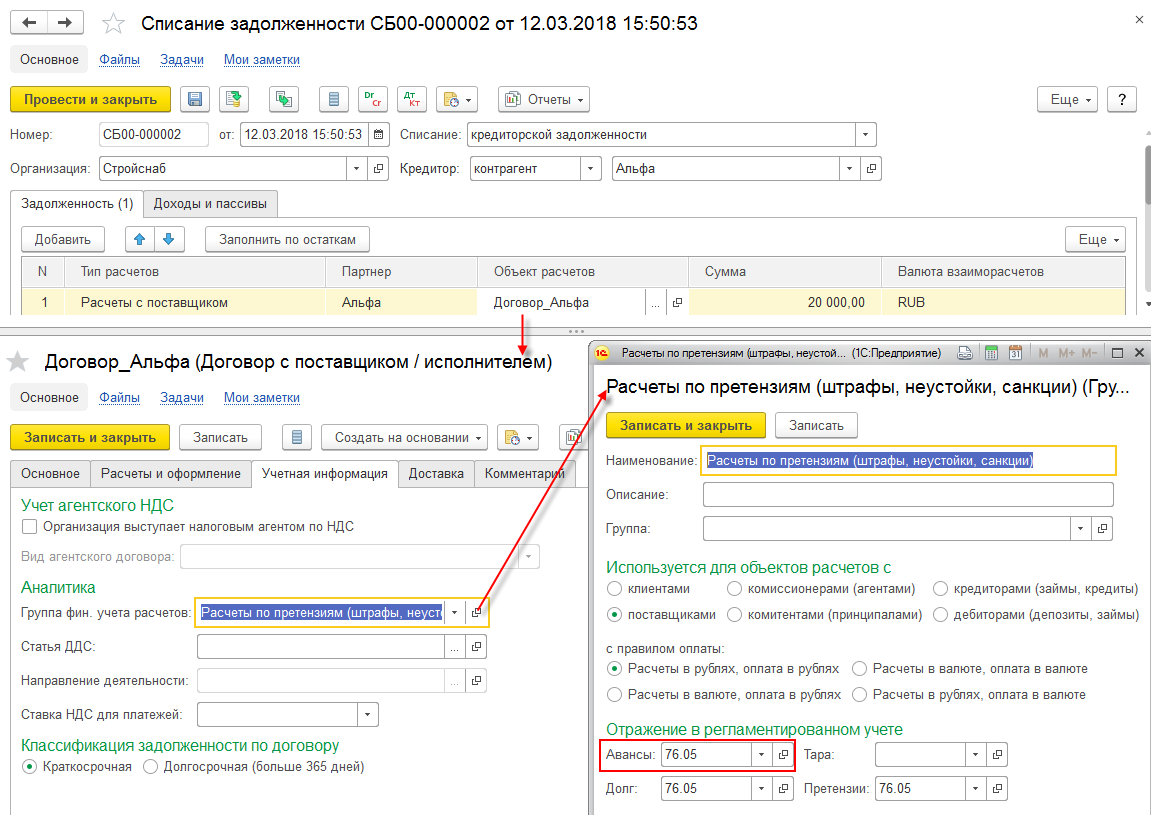This screenshot has height=815, width=1151.
Task: Select Краткосрочная debt classification
Action: tap(29, 767)
